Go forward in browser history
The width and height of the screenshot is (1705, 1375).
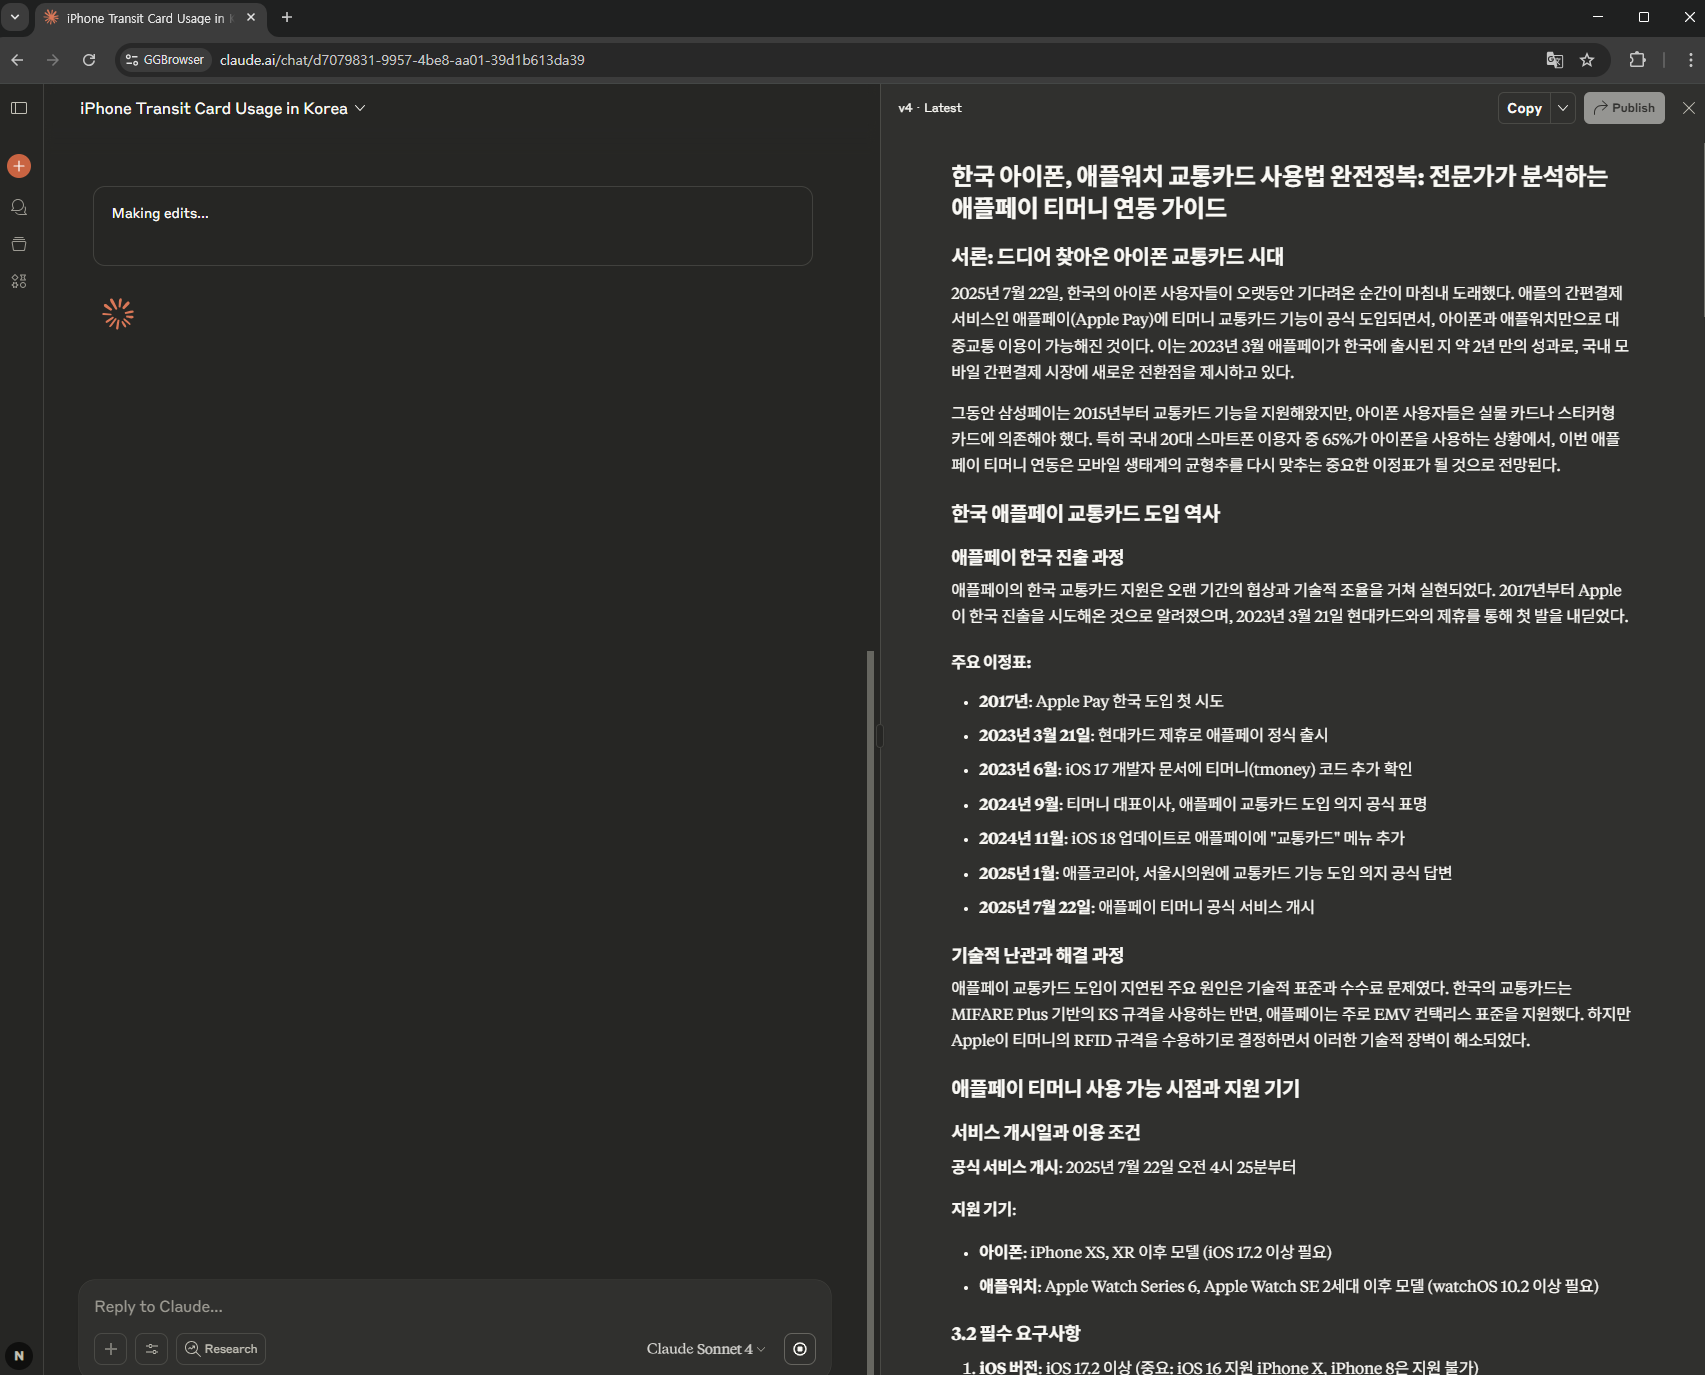click(x=53, y=60)
